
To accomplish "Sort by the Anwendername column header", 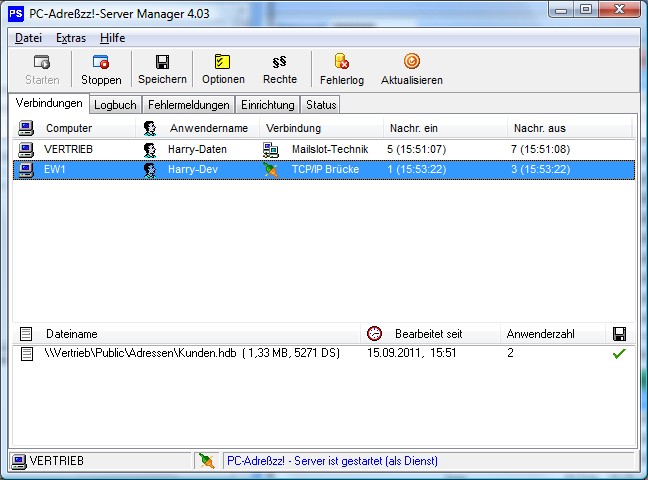I will point(198,128).
